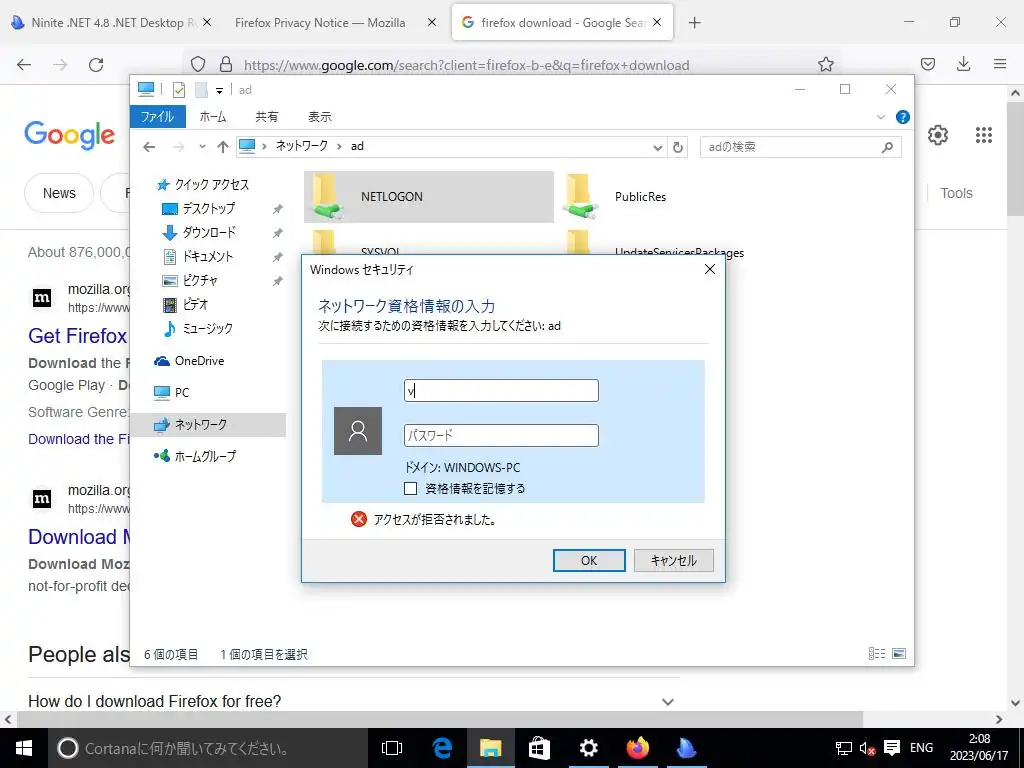This screenshot has width=1024, height=768.
Task: Open Ninite app on taskbar
Action: pos(686,748)
